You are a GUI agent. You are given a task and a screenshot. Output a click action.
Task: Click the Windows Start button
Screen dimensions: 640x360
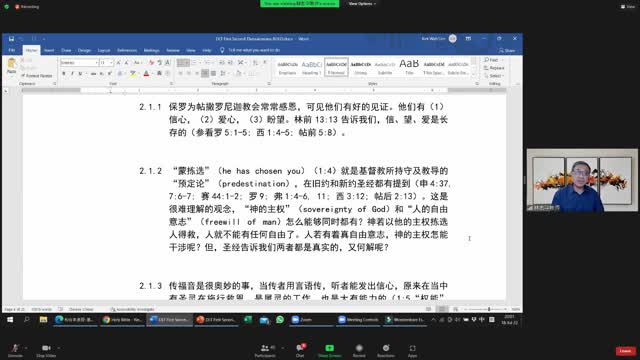[10, 320]
